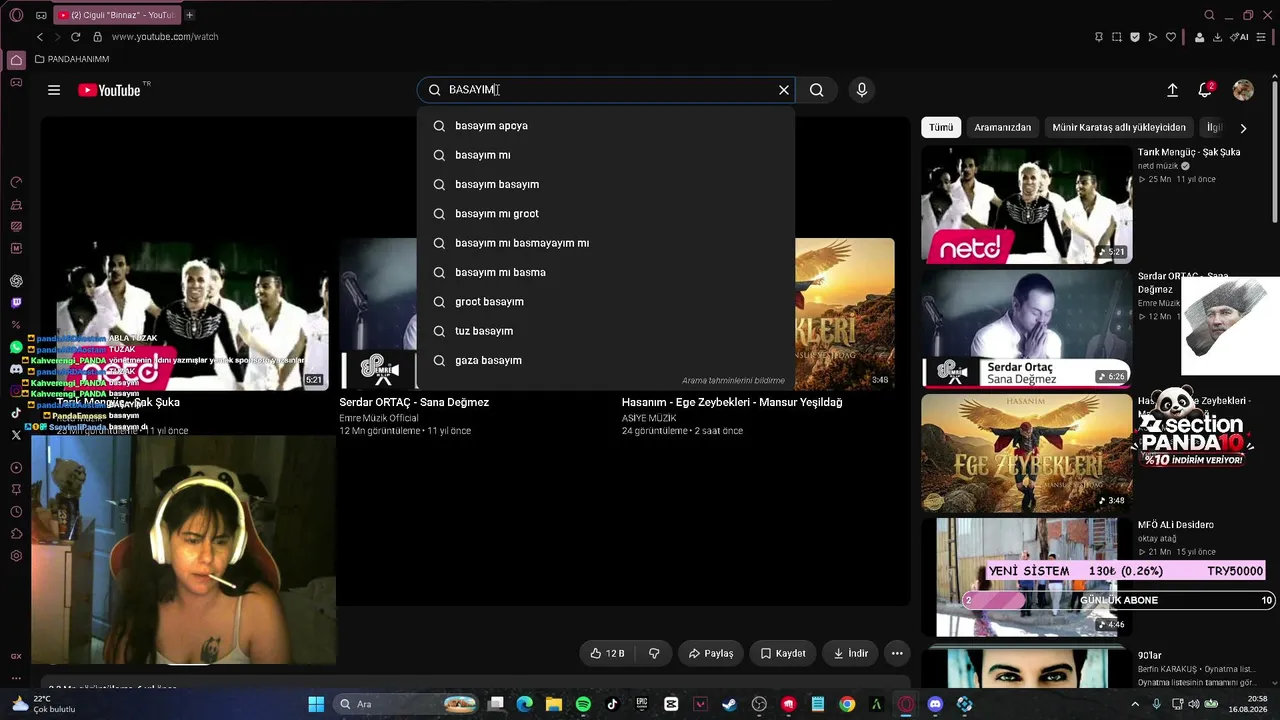The width and height of the screenshot is (1280, 720).
Task: Switch to the Ciguli "Binnaz" YouTube tab
Action: click(x=115, y=15)
